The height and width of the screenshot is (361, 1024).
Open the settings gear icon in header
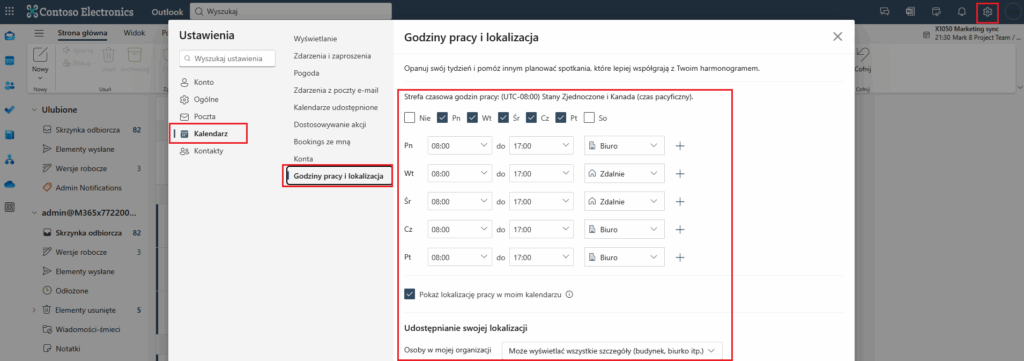coord(987,12)
